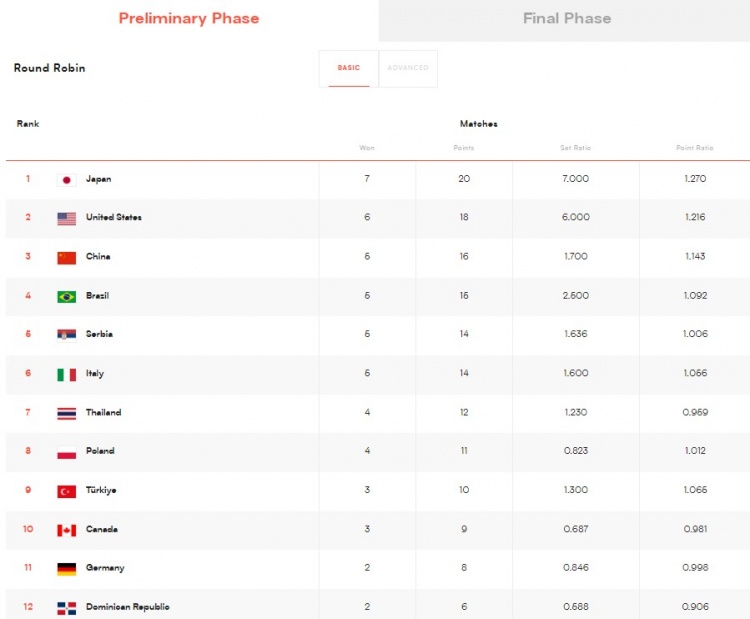Screen dimensions: 750x619
Task: Click the Japan flag icon
Action: pos(66,180)
